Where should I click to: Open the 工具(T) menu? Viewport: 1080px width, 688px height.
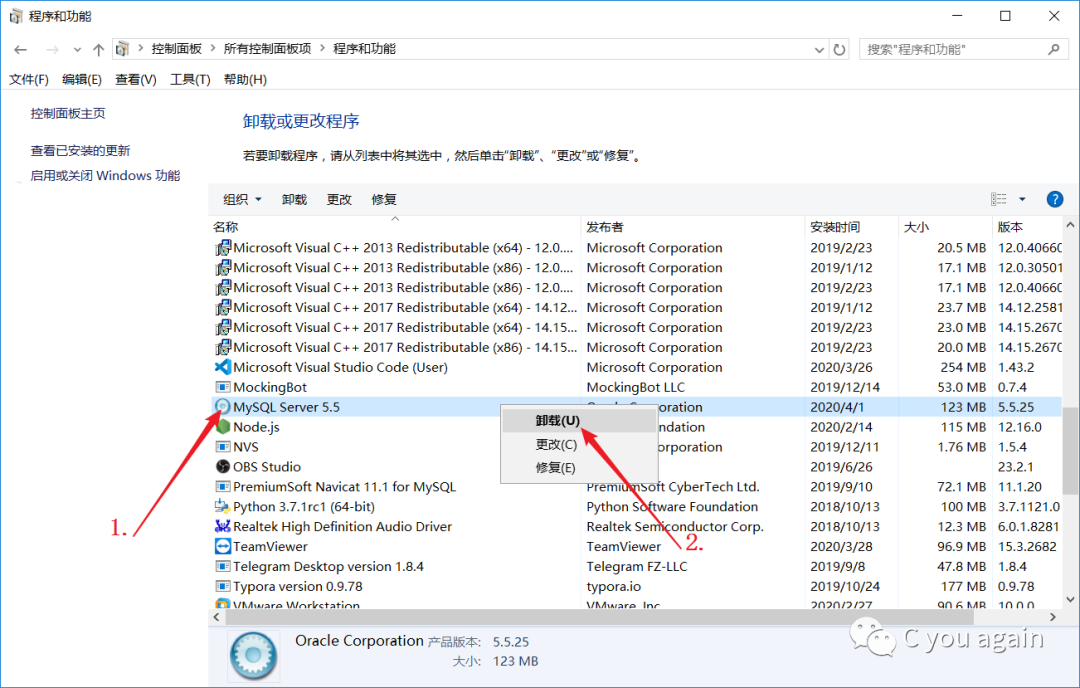click(x=190, y=80)
